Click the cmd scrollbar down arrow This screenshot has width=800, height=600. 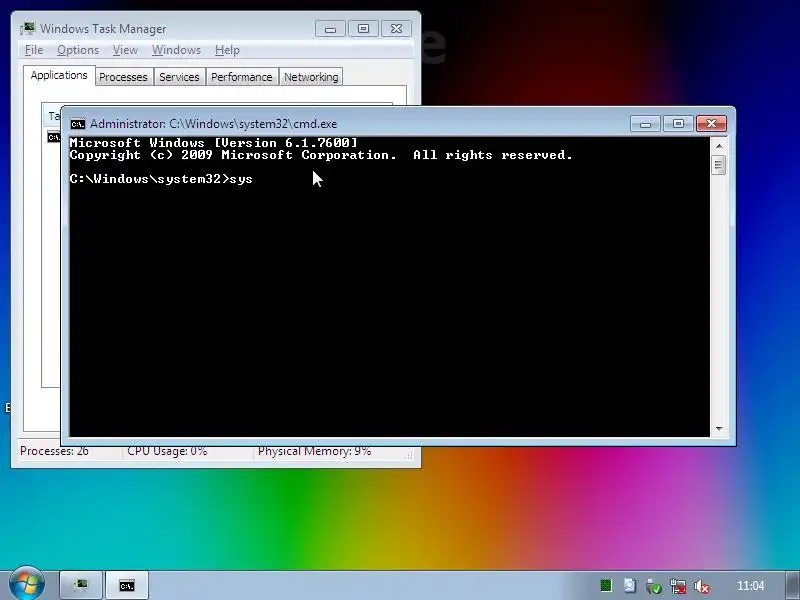point(719,429)
